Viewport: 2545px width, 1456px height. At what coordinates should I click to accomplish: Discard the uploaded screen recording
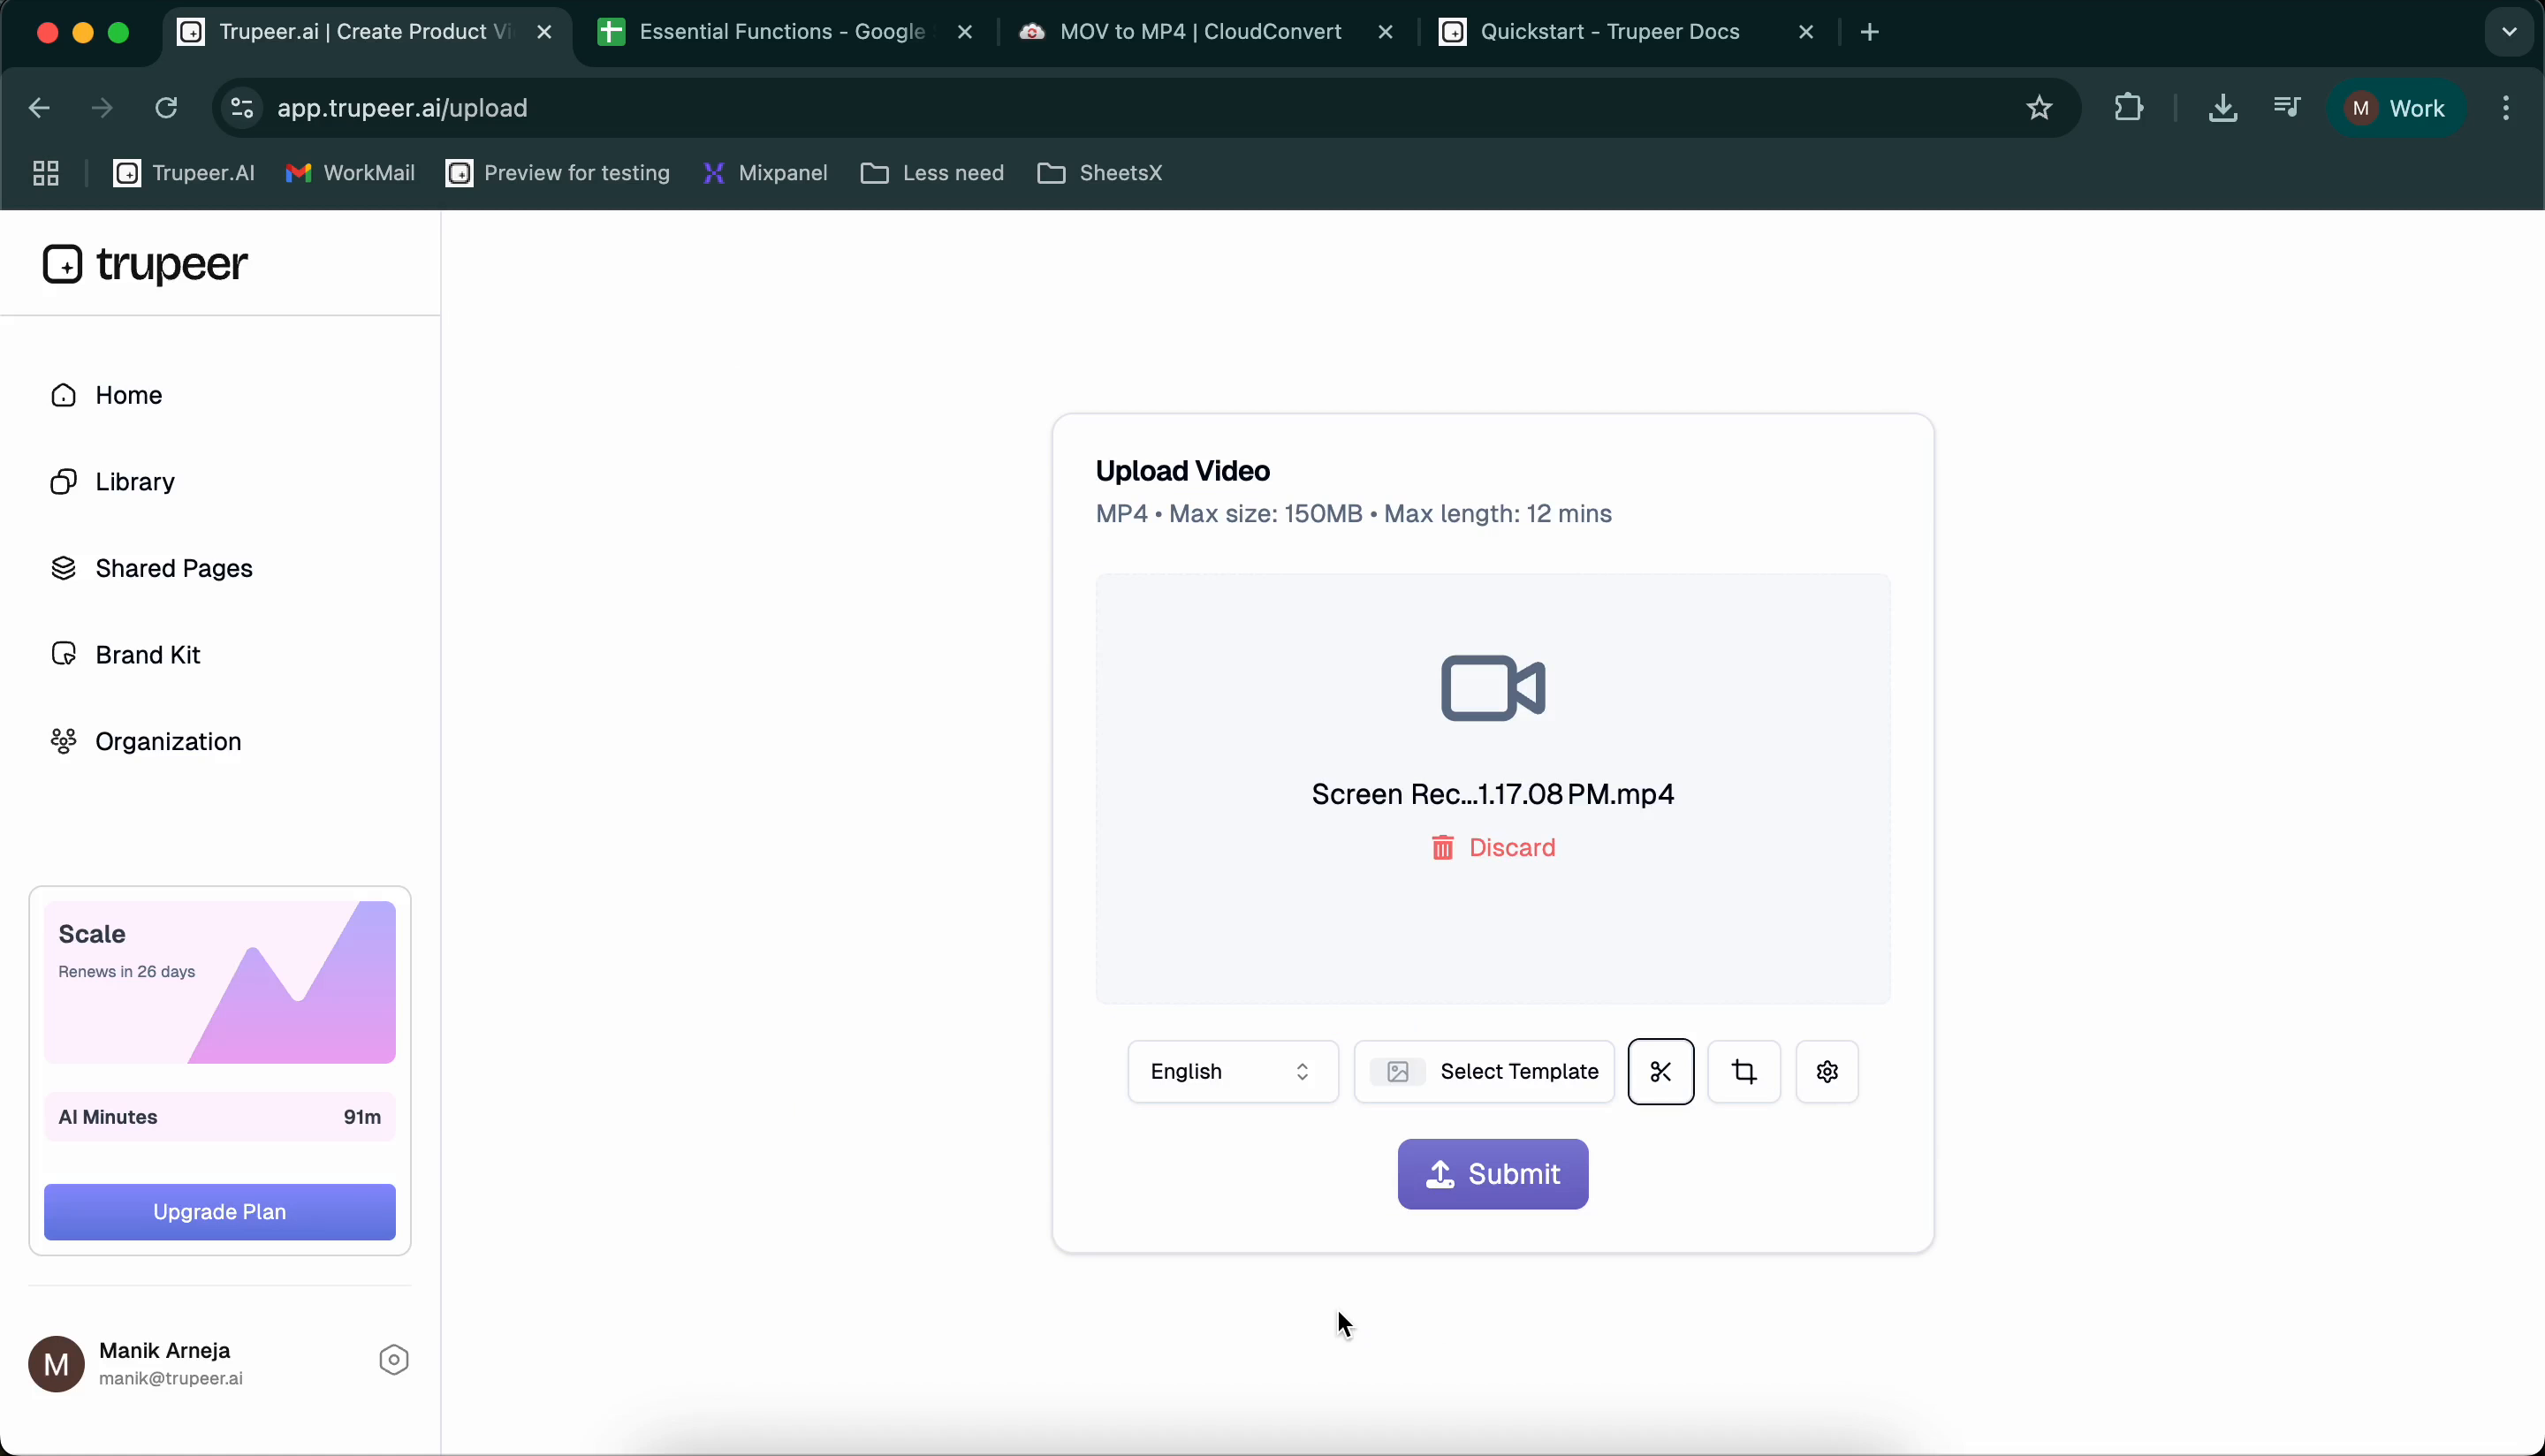(1492, 846)
